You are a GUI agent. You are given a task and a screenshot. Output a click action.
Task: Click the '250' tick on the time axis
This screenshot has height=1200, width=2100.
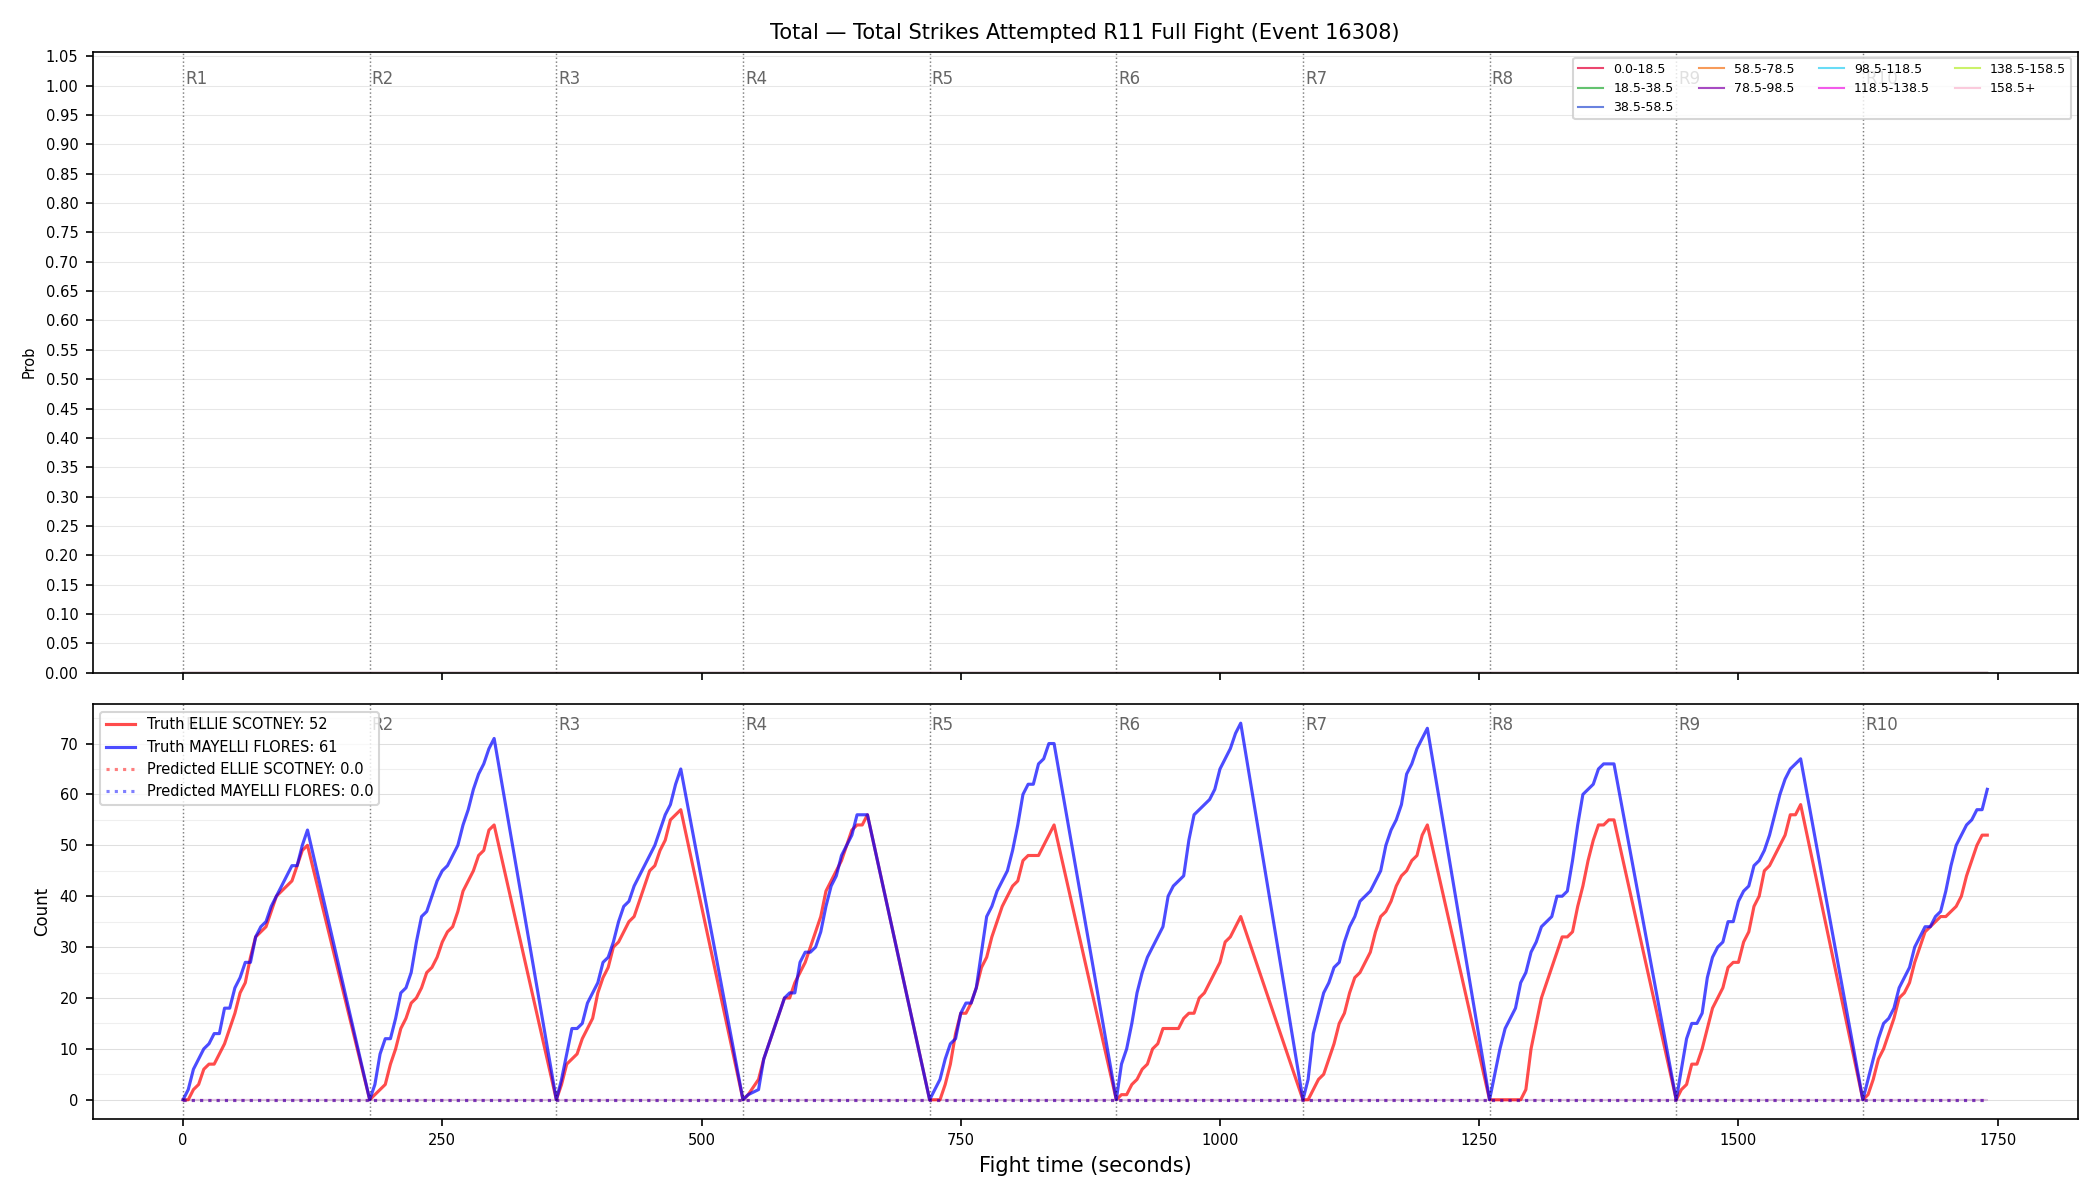pyautogui.click(x=442, y=1139)
